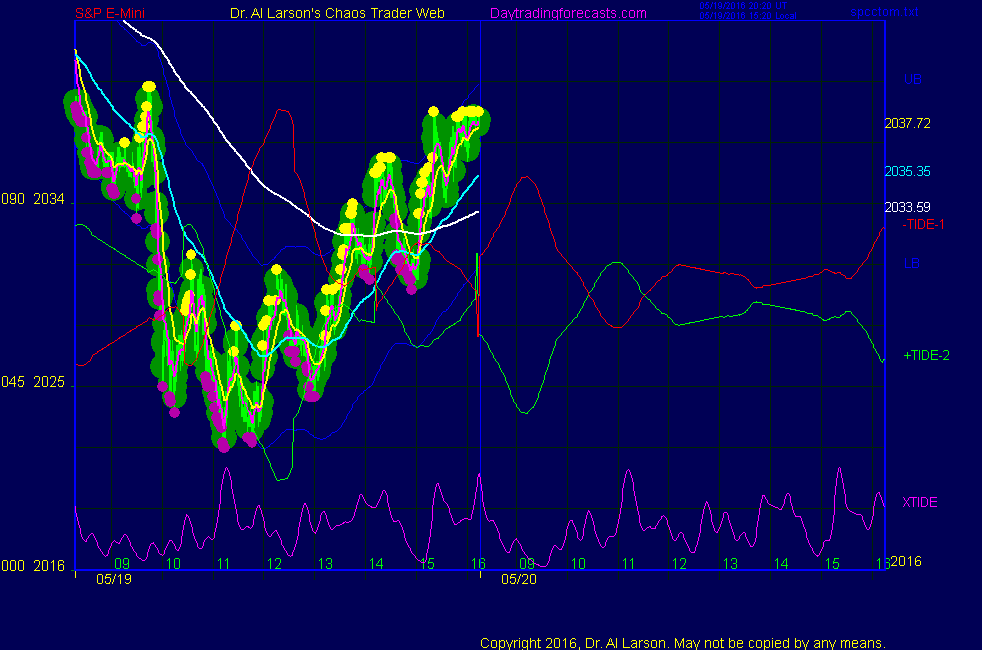Click the 12 hour label for 05/19

click(274, 564)
